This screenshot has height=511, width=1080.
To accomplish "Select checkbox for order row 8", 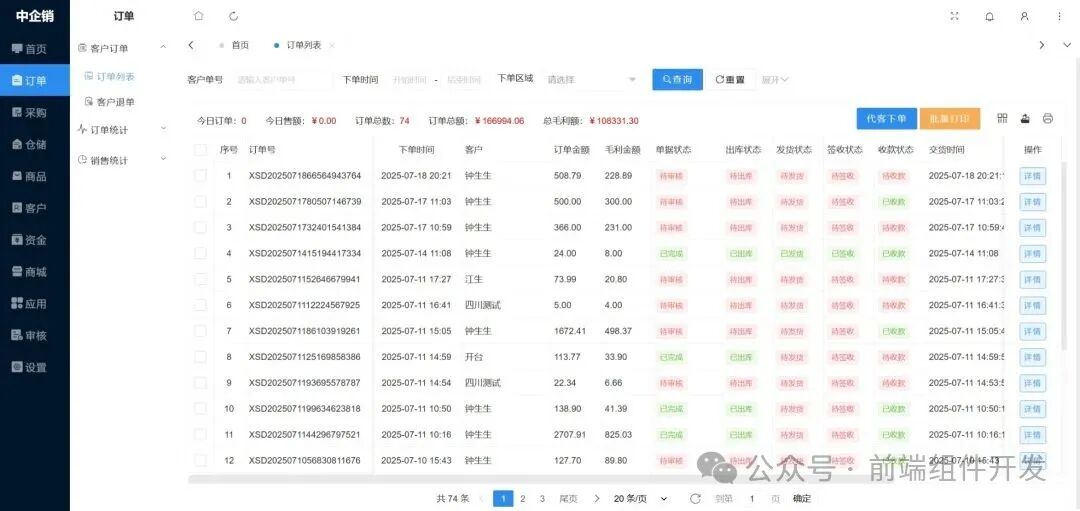I will click(200, 357).
